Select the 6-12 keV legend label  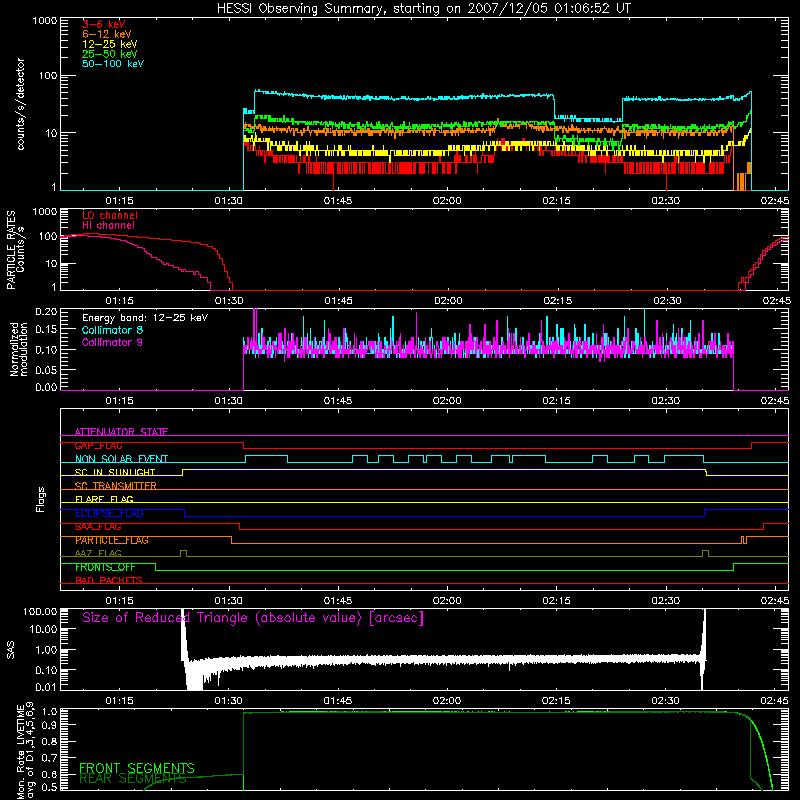tap(107, 34)
